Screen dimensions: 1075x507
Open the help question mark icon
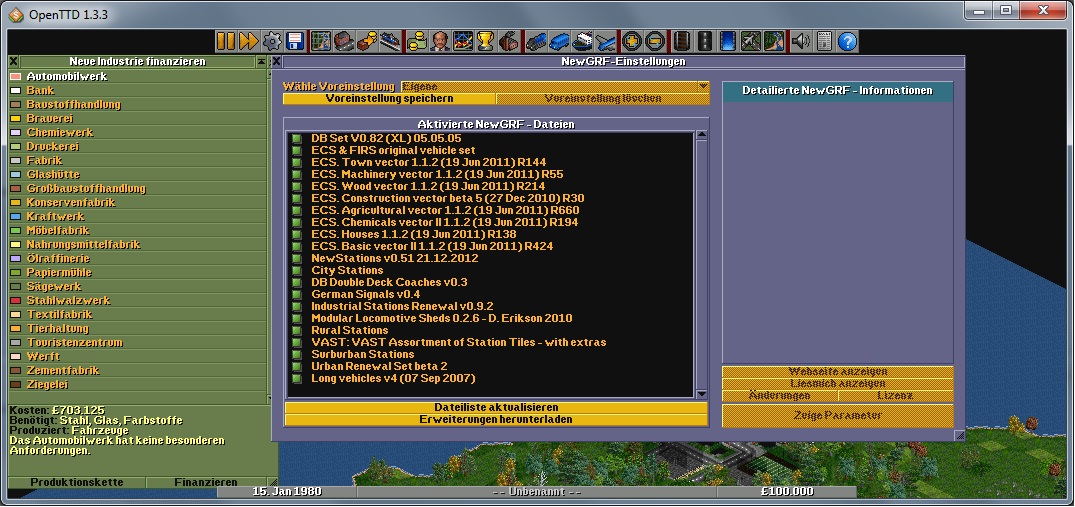(x=847, y=41)
